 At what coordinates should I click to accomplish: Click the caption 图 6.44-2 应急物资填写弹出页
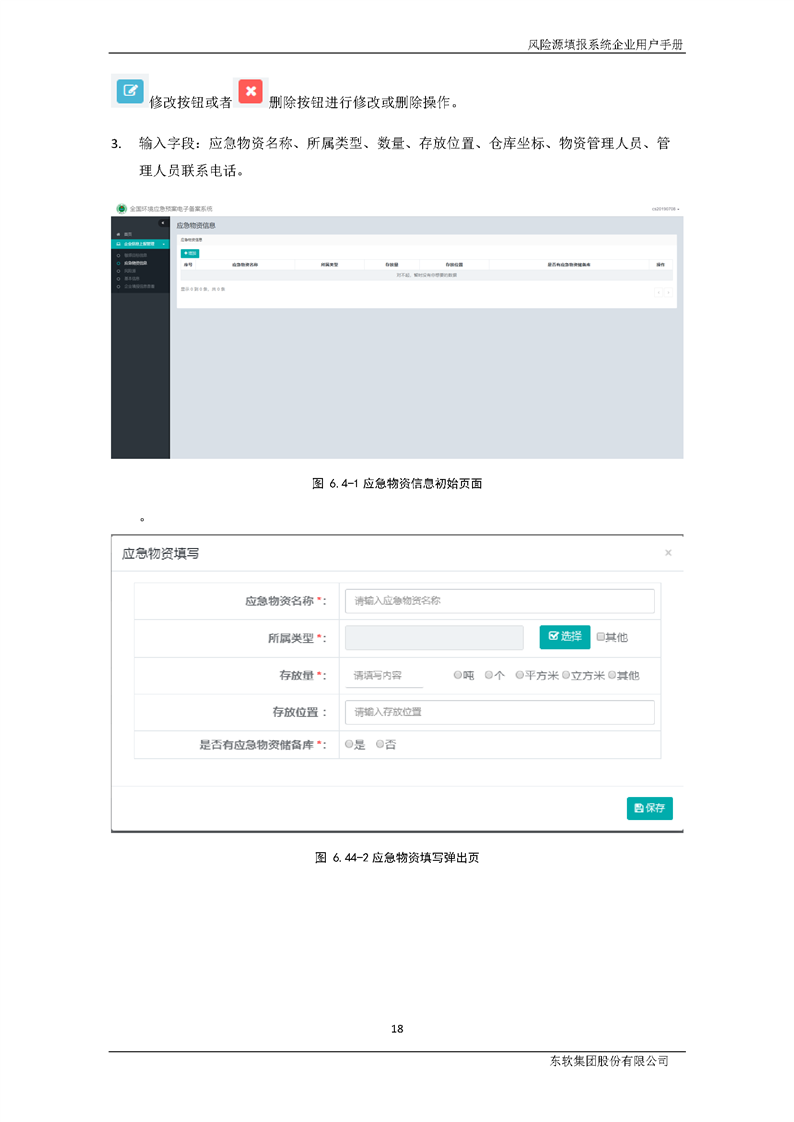point(397,858)
